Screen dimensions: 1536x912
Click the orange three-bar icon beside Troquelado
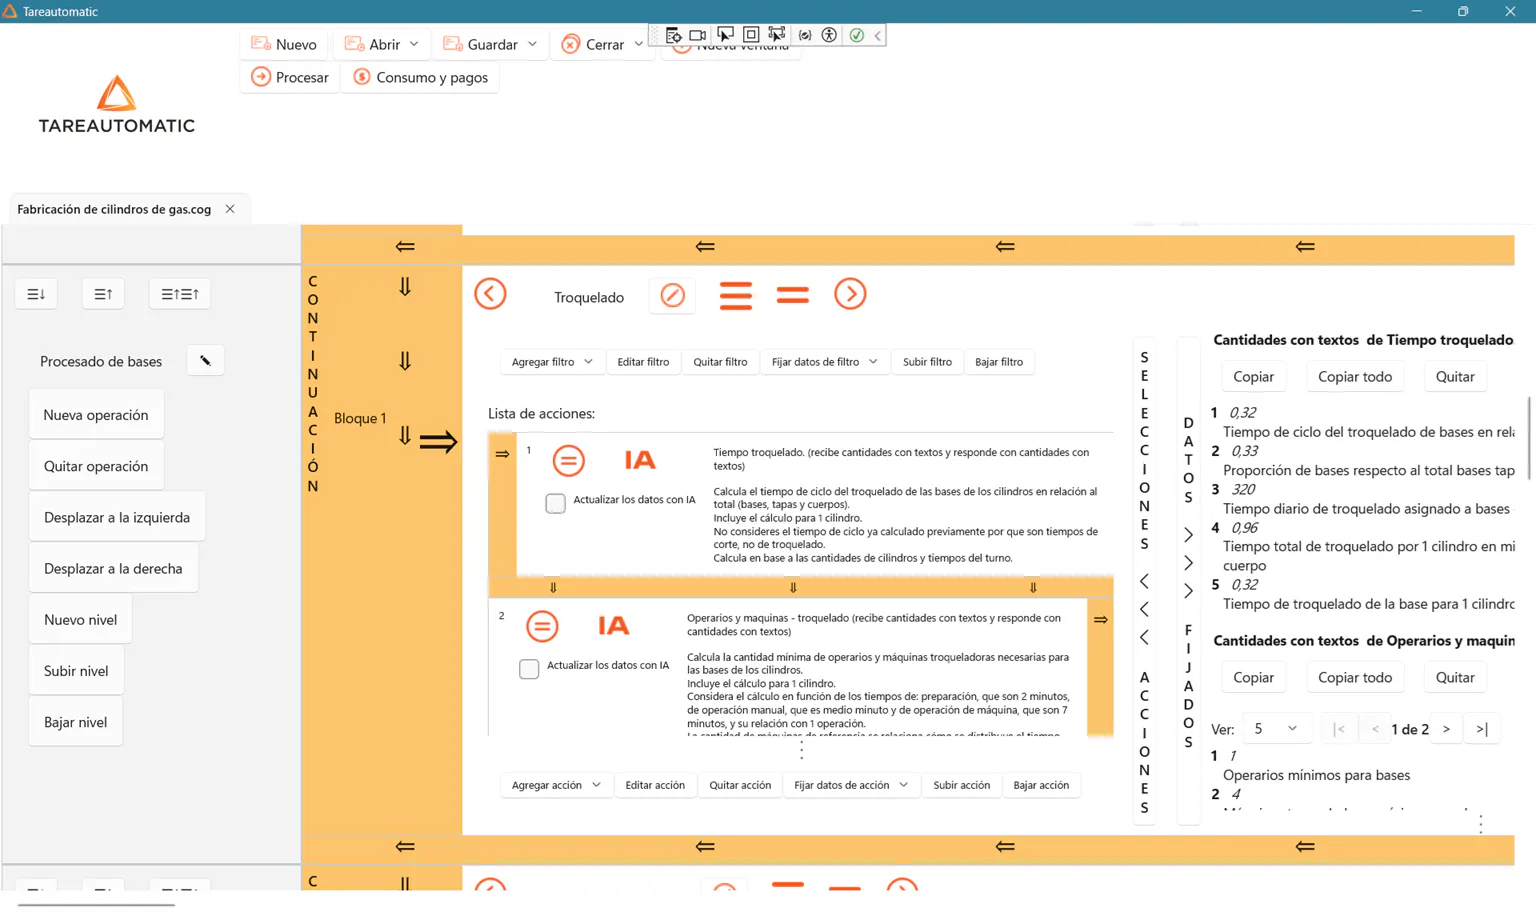(x=736, y=295)
